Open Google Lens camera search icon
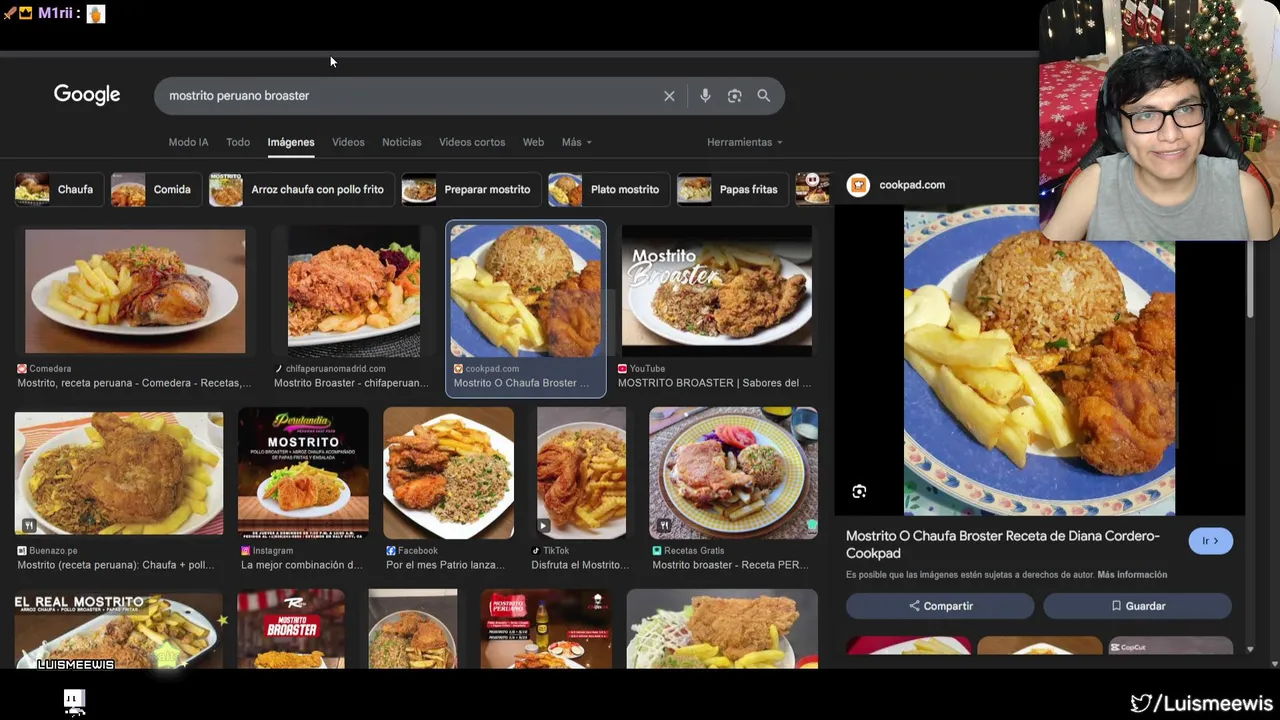This screenshot has width=1280, height=720. pos(734,96)
